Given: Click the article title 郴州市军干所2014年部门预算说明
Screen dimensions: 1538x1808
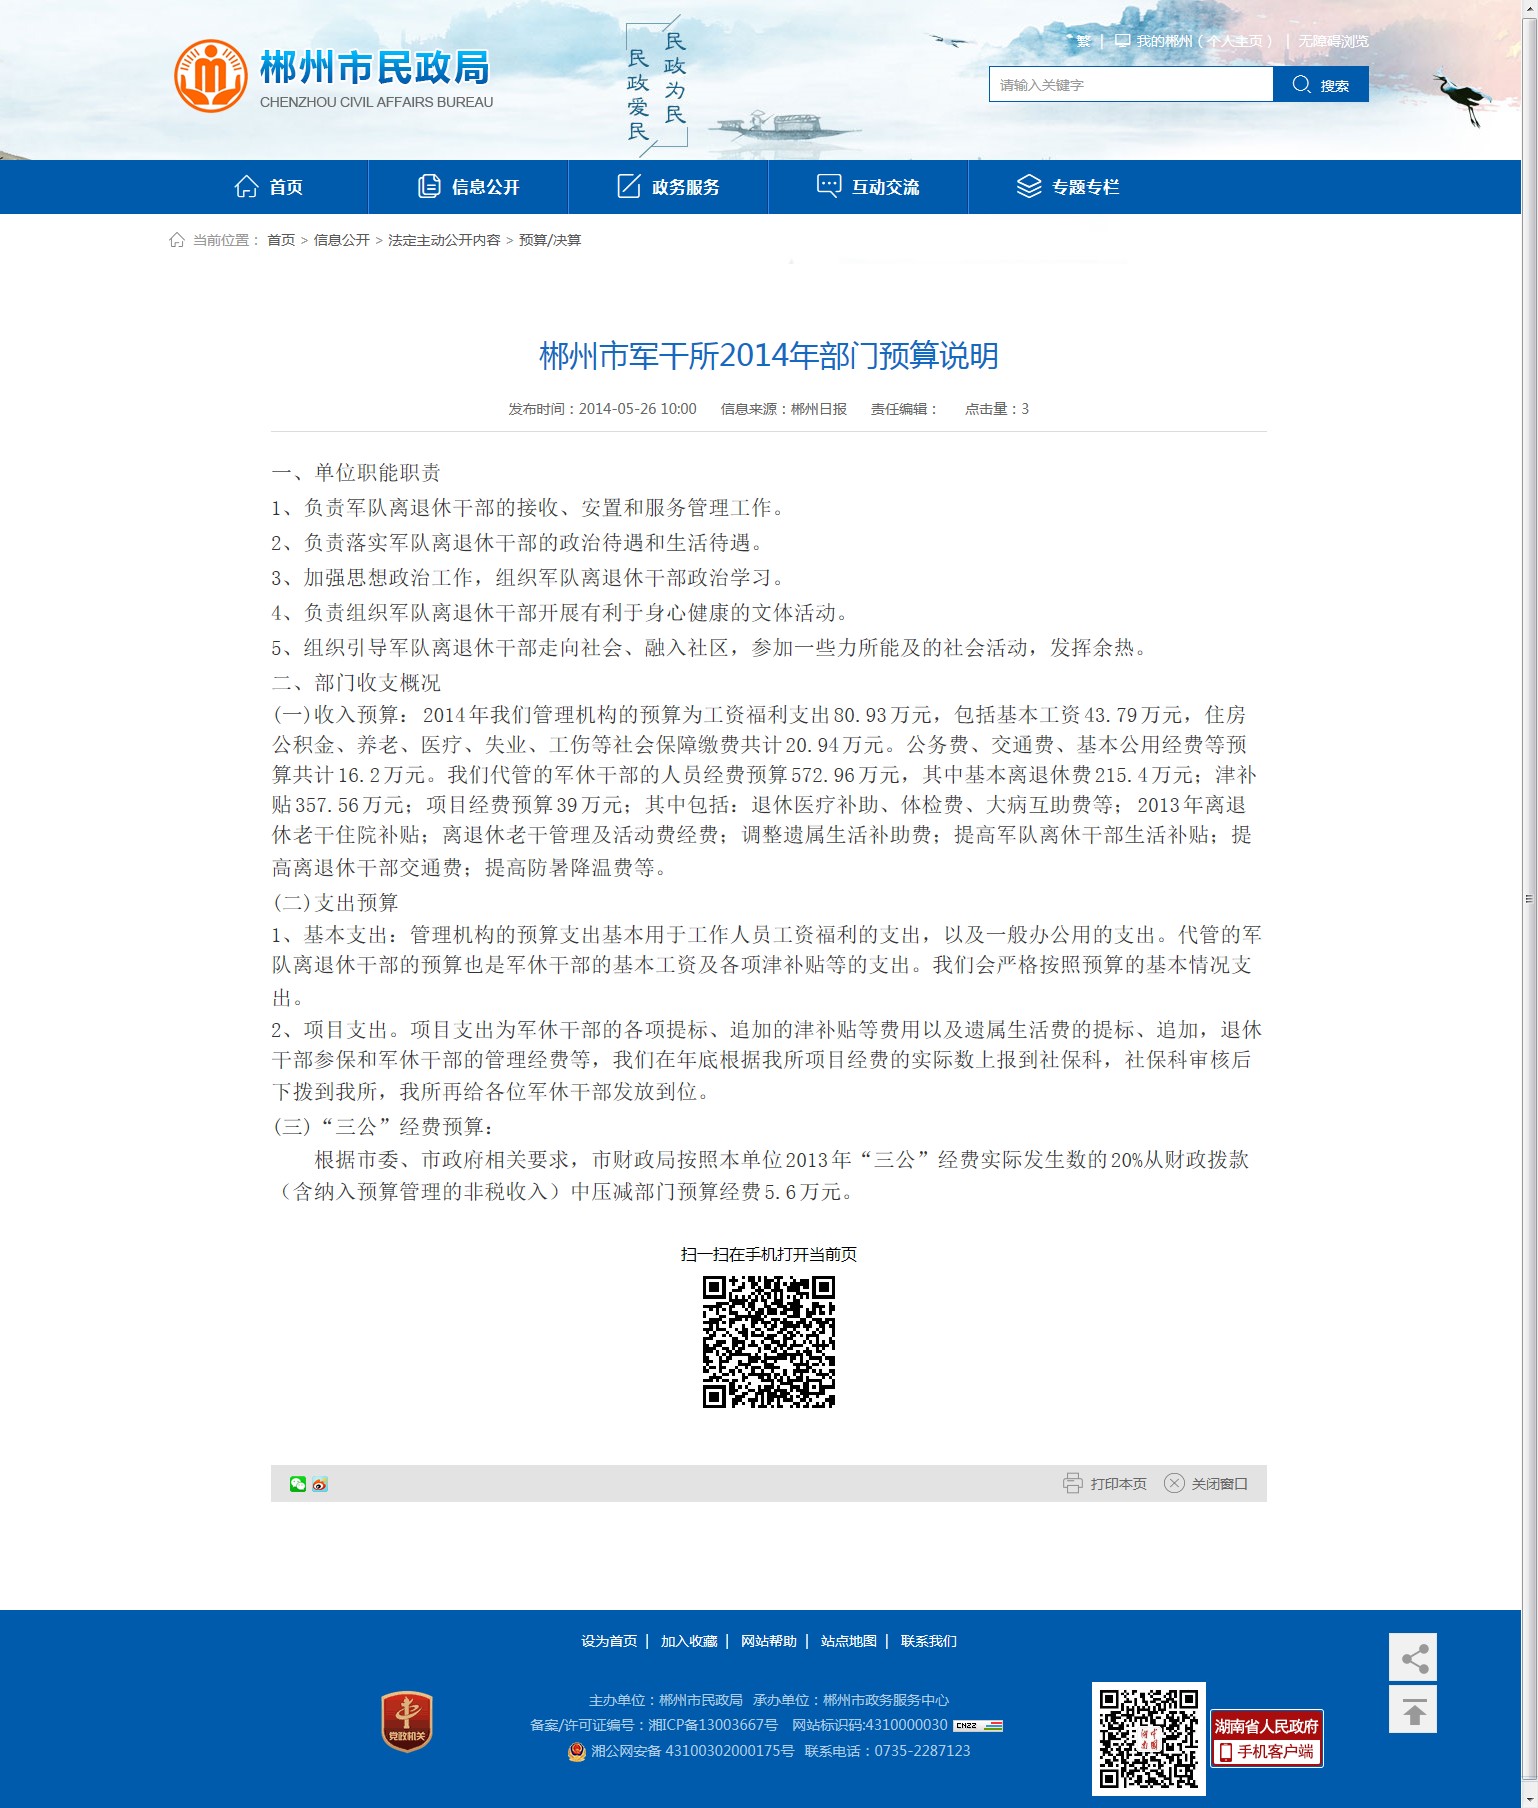Looking at the screenshot, I should [x=769, y=356].
